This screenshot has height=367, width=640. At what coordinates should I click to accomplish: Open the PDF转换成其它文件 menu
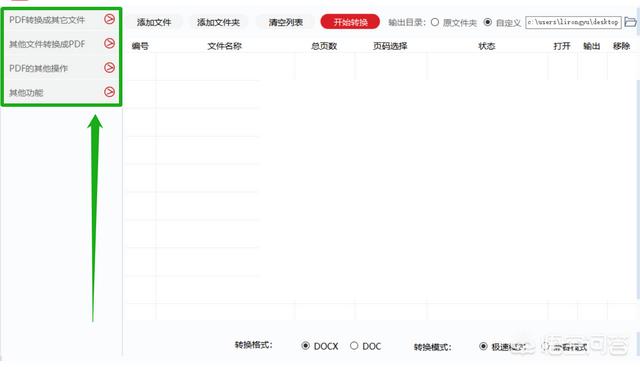[61, 19]
